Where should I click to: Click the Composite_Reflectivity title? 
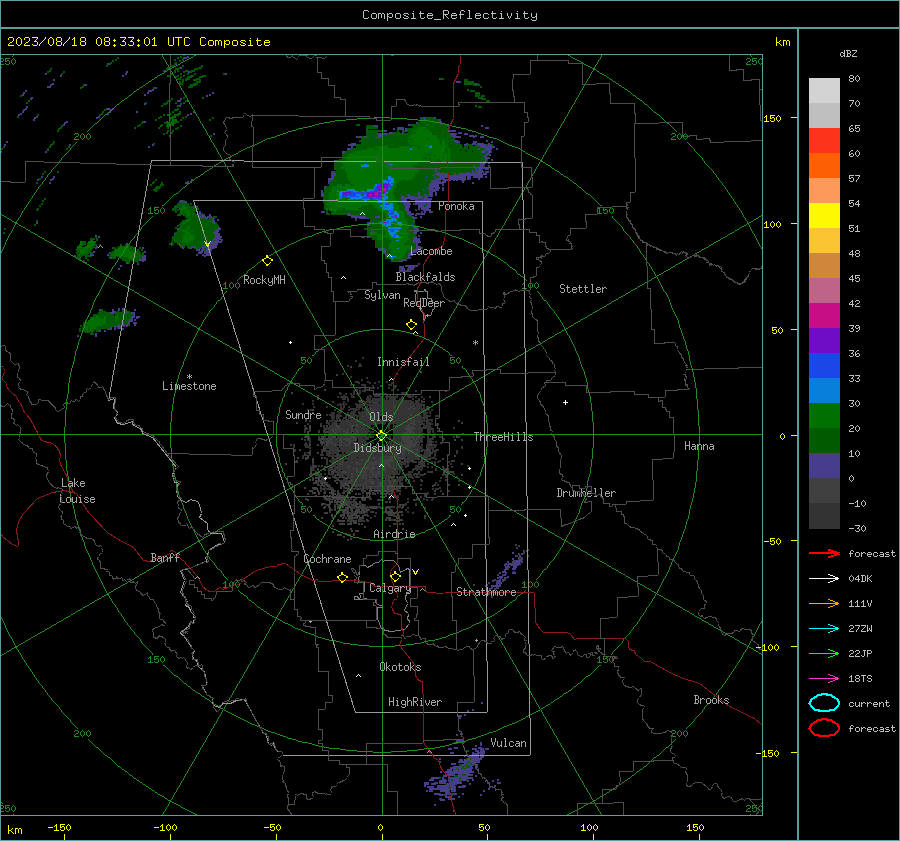[x=450, y=15]
